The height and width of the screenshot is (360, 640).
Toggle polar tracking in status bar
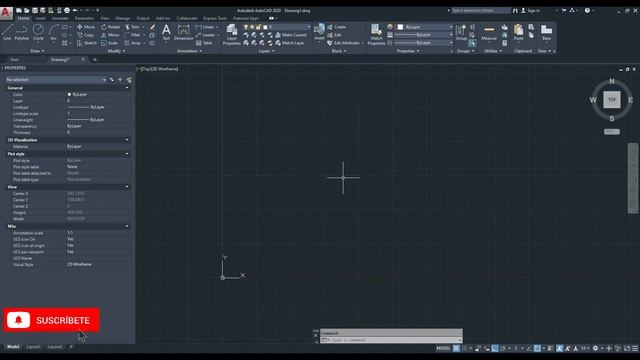503,348
